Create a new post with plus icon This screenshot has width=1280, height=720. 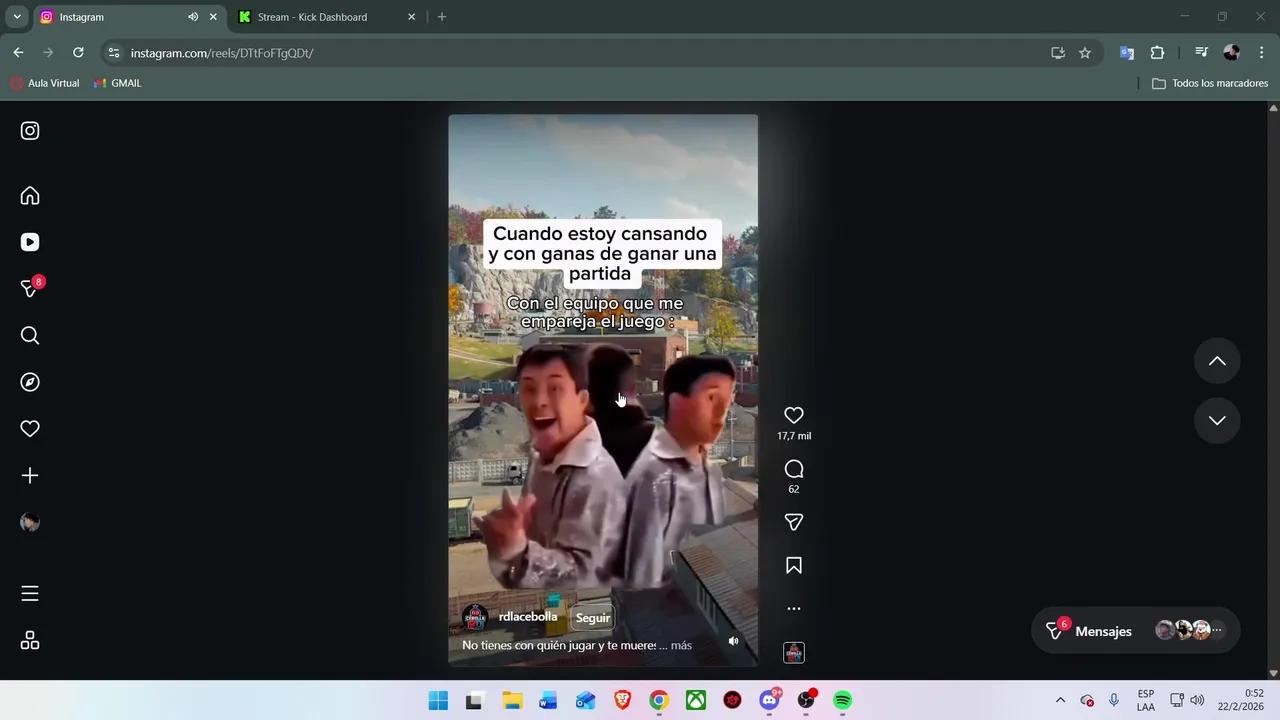pyautogui.click(x=30, y=476)
